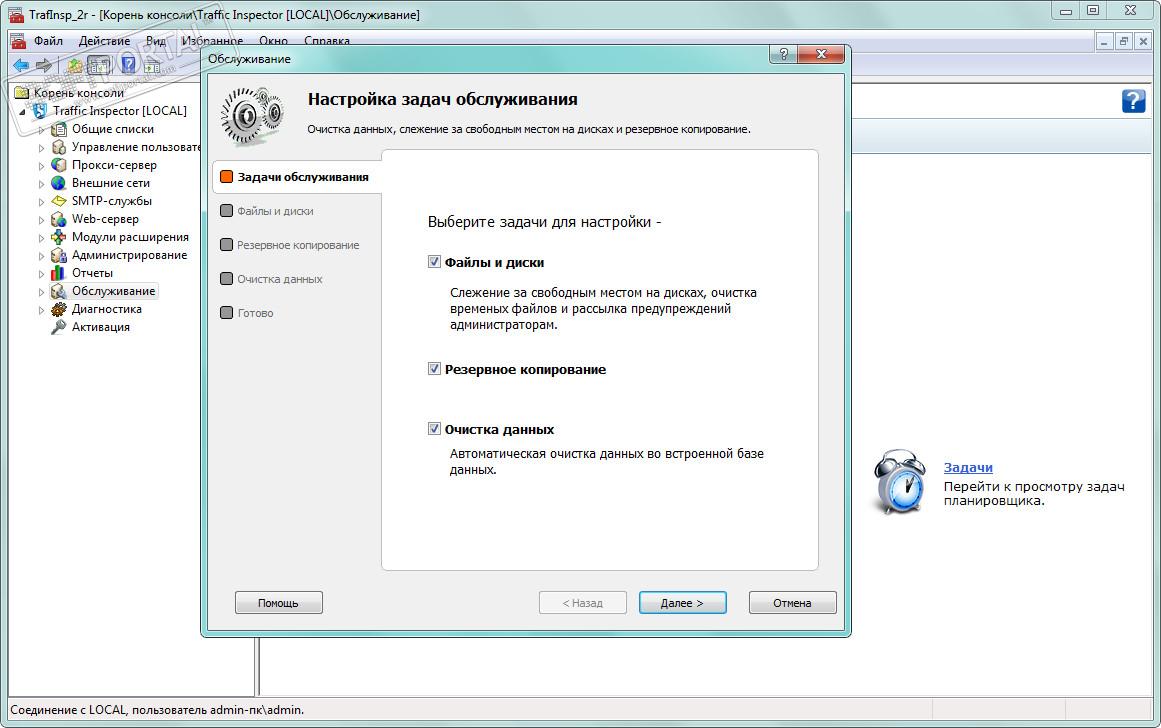Click the Корень консоли folder icon
Screen dimensions: 1161x728
[x=22, y=93]
